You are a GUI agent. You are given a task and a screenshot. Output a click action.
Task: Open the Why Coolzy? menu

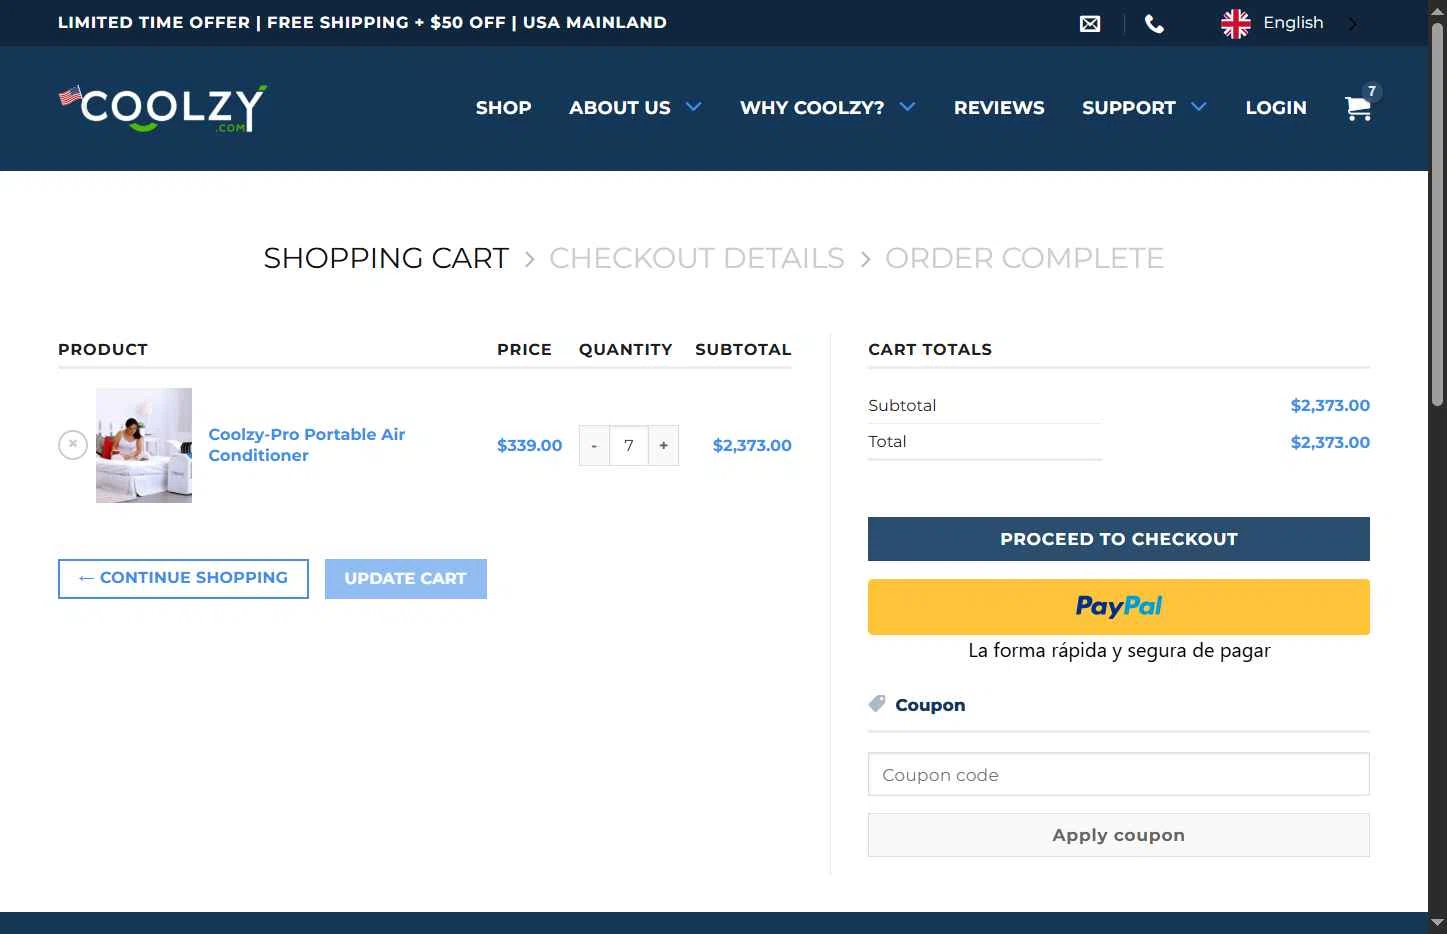coord(812,108)
